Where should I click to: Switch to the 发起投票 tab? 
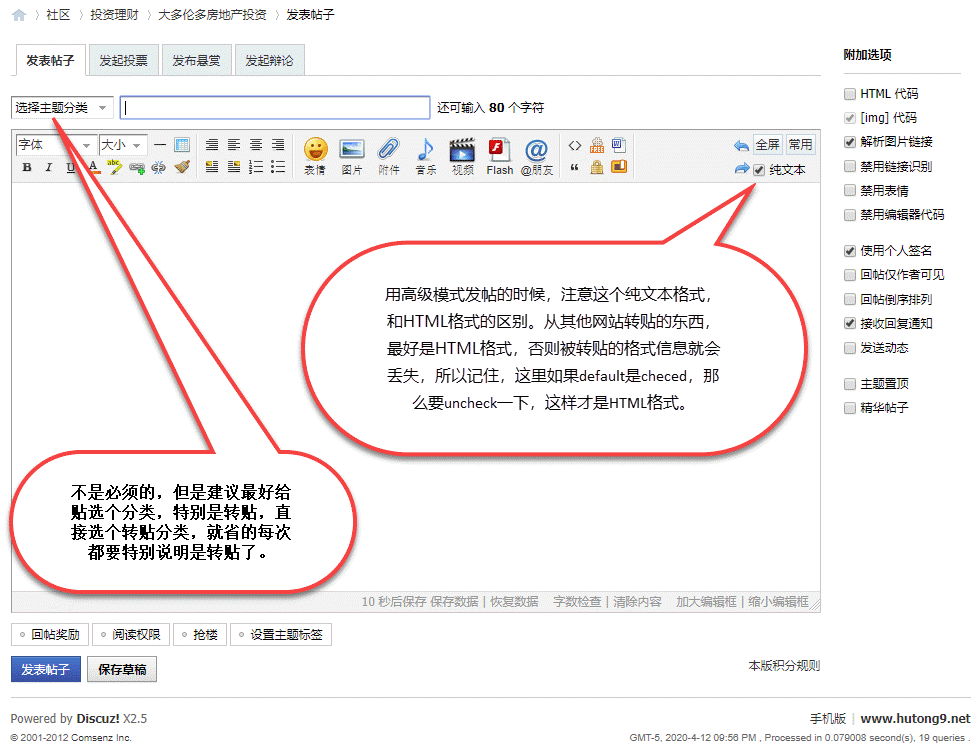pos(123,61)
